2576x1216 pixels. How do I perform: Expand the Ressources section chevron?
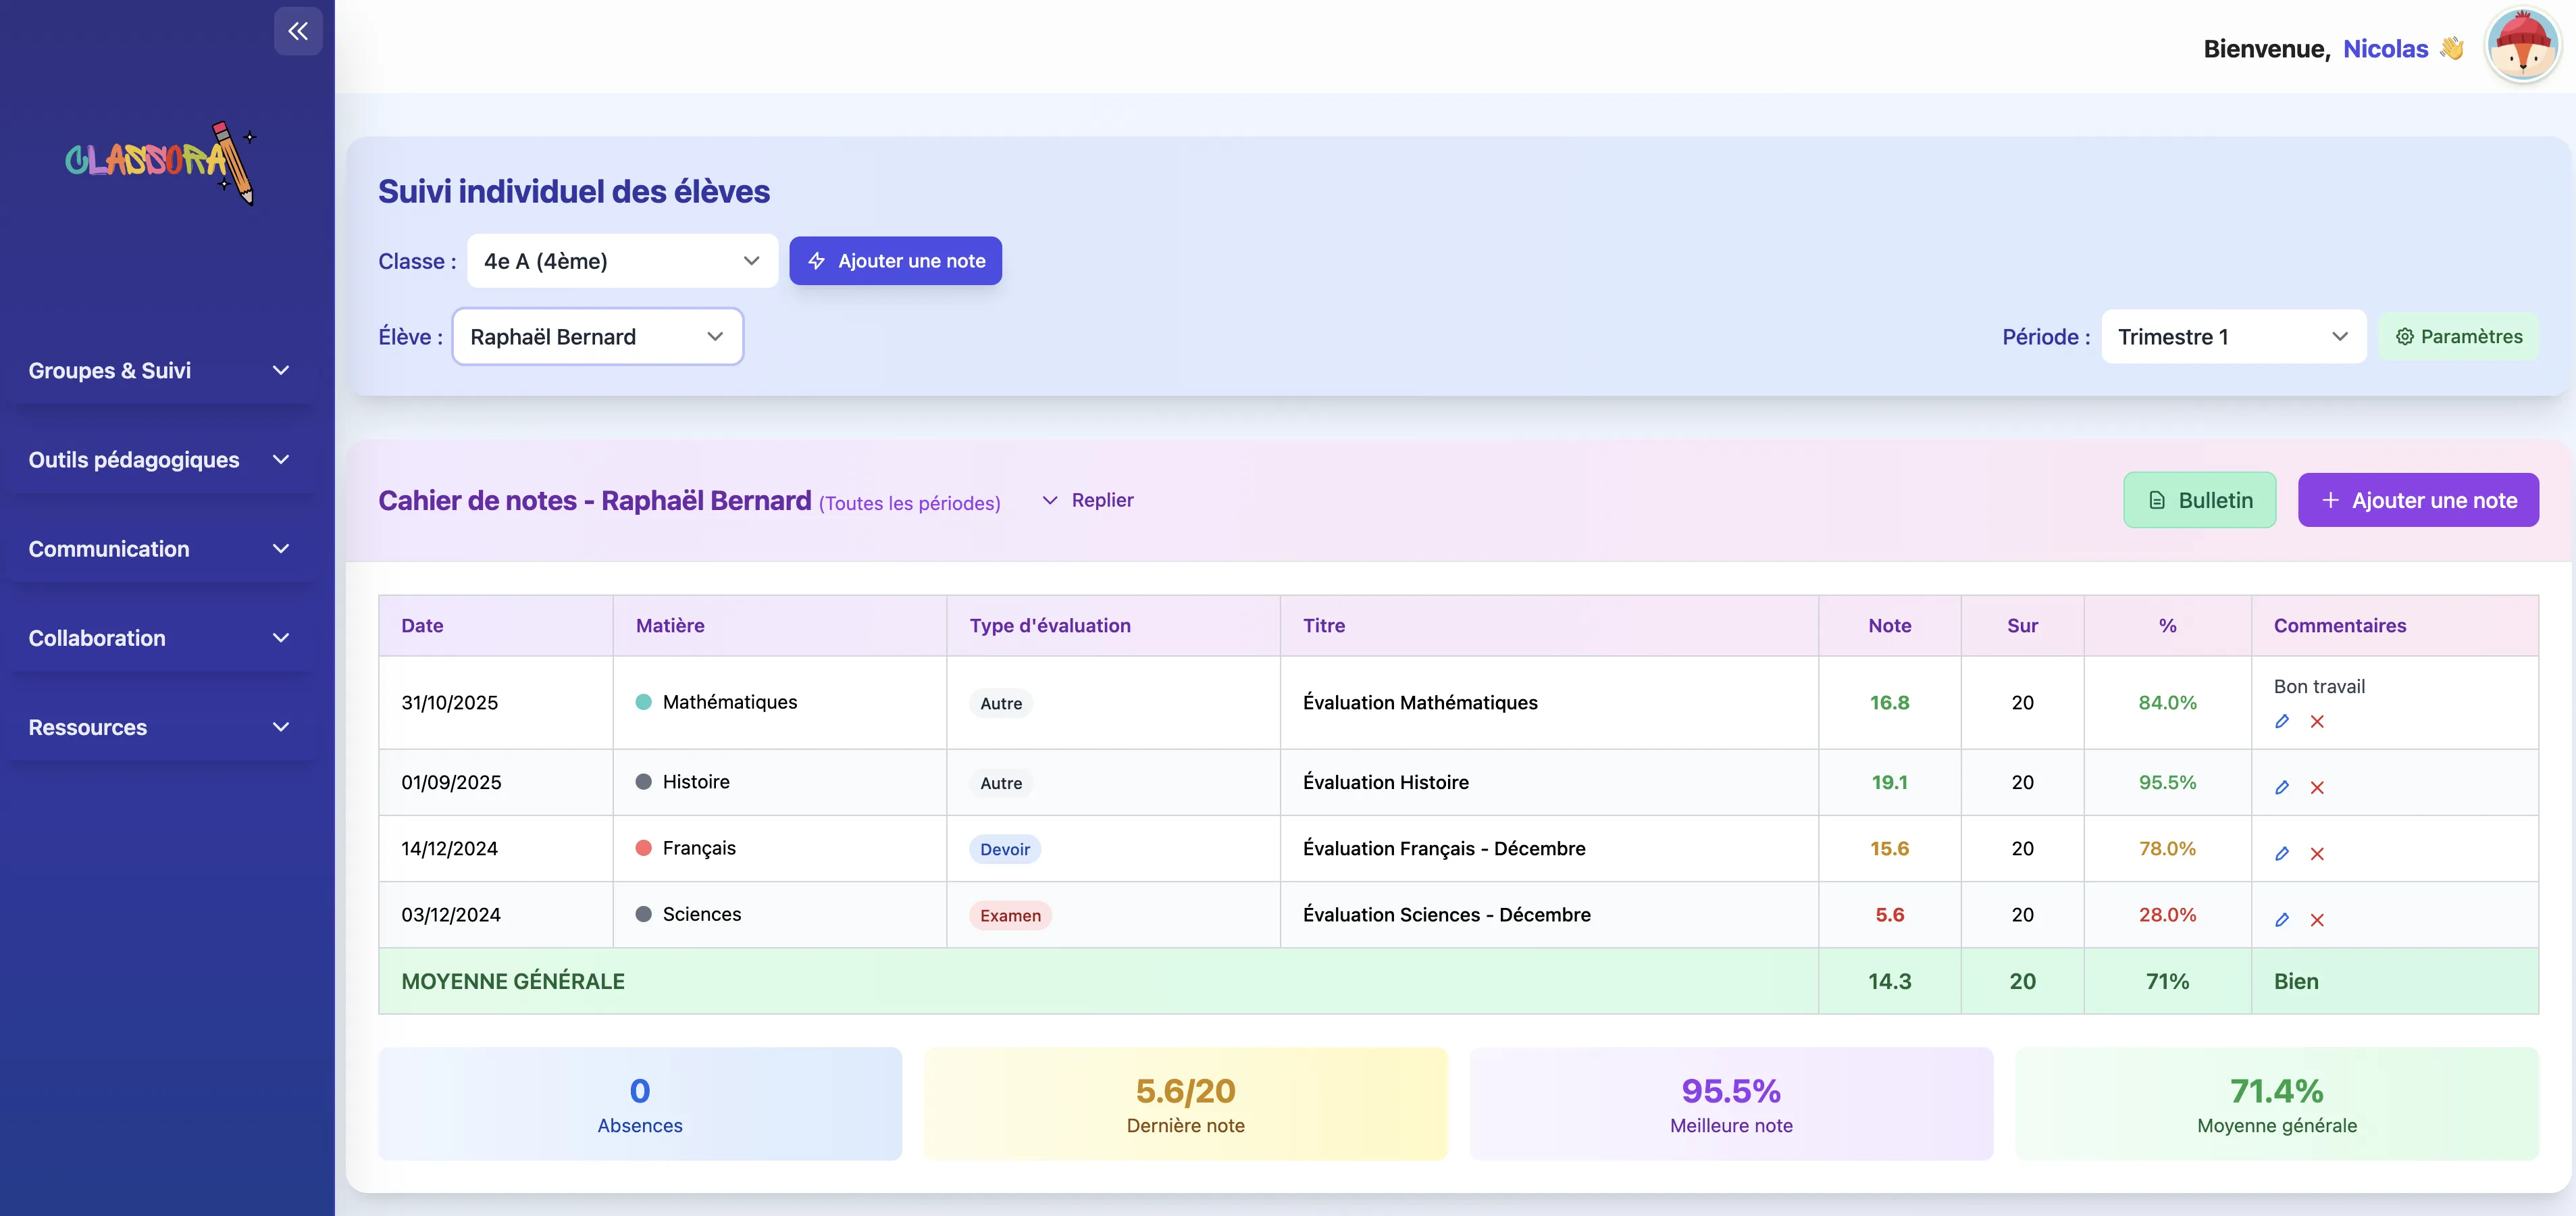[281, 727]
